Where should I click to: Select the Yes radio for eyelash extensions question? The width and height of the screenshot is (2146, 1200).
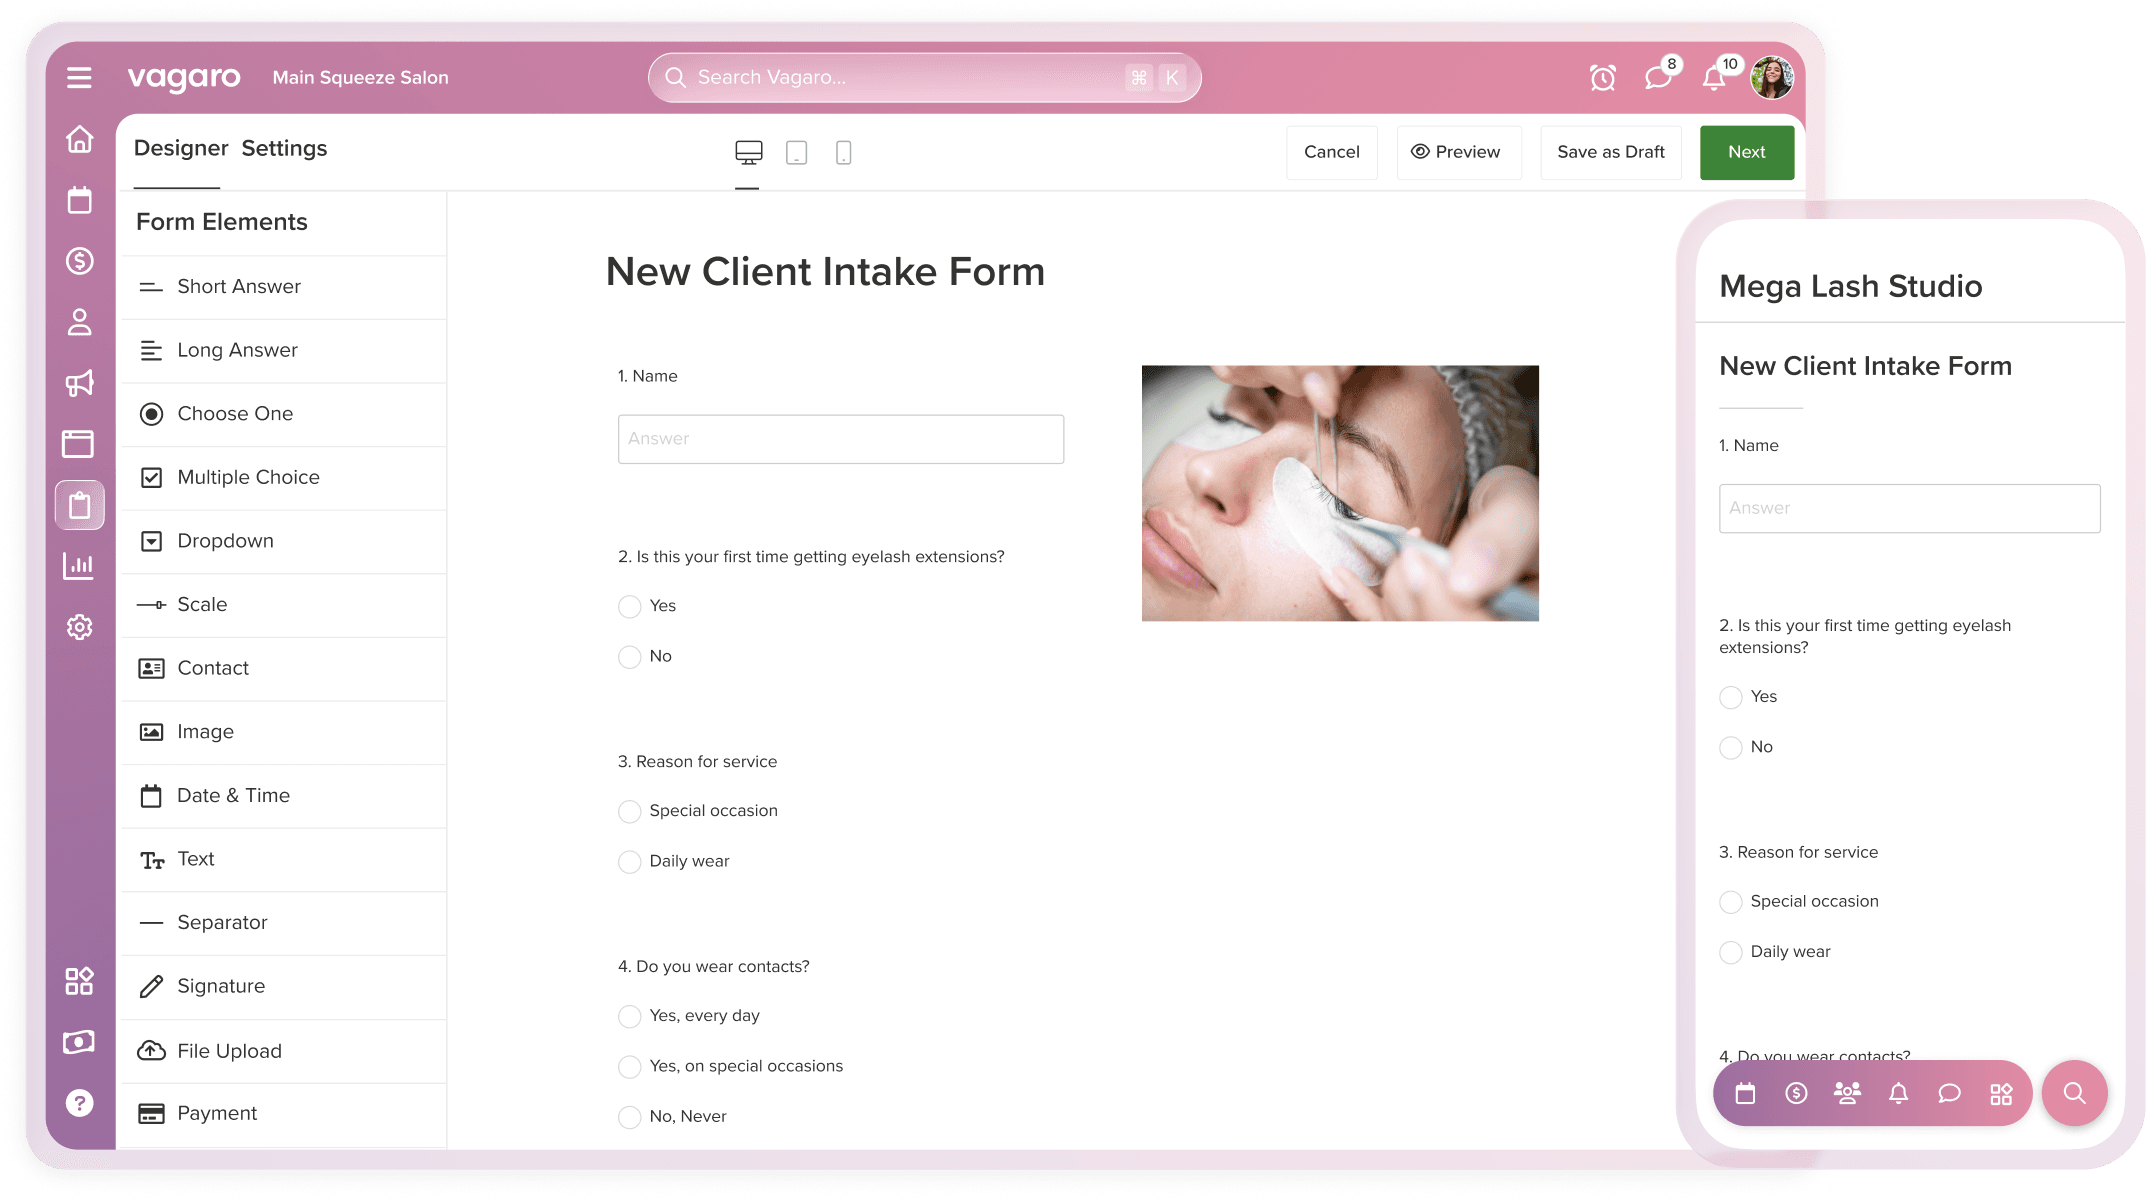coord(629,606)
